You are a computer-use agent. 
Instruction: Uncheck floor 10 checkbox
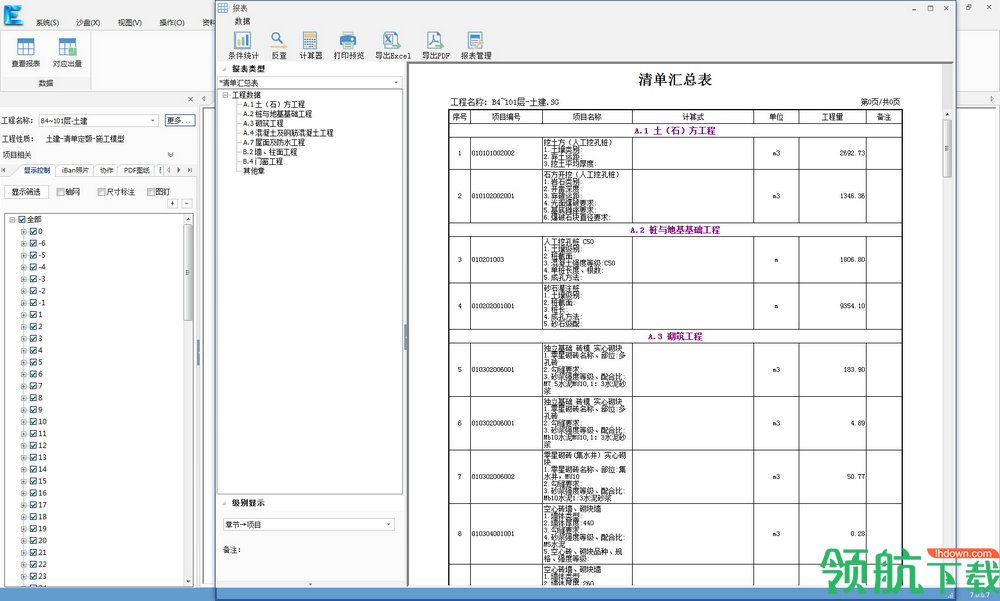click(x=33, y=422)
